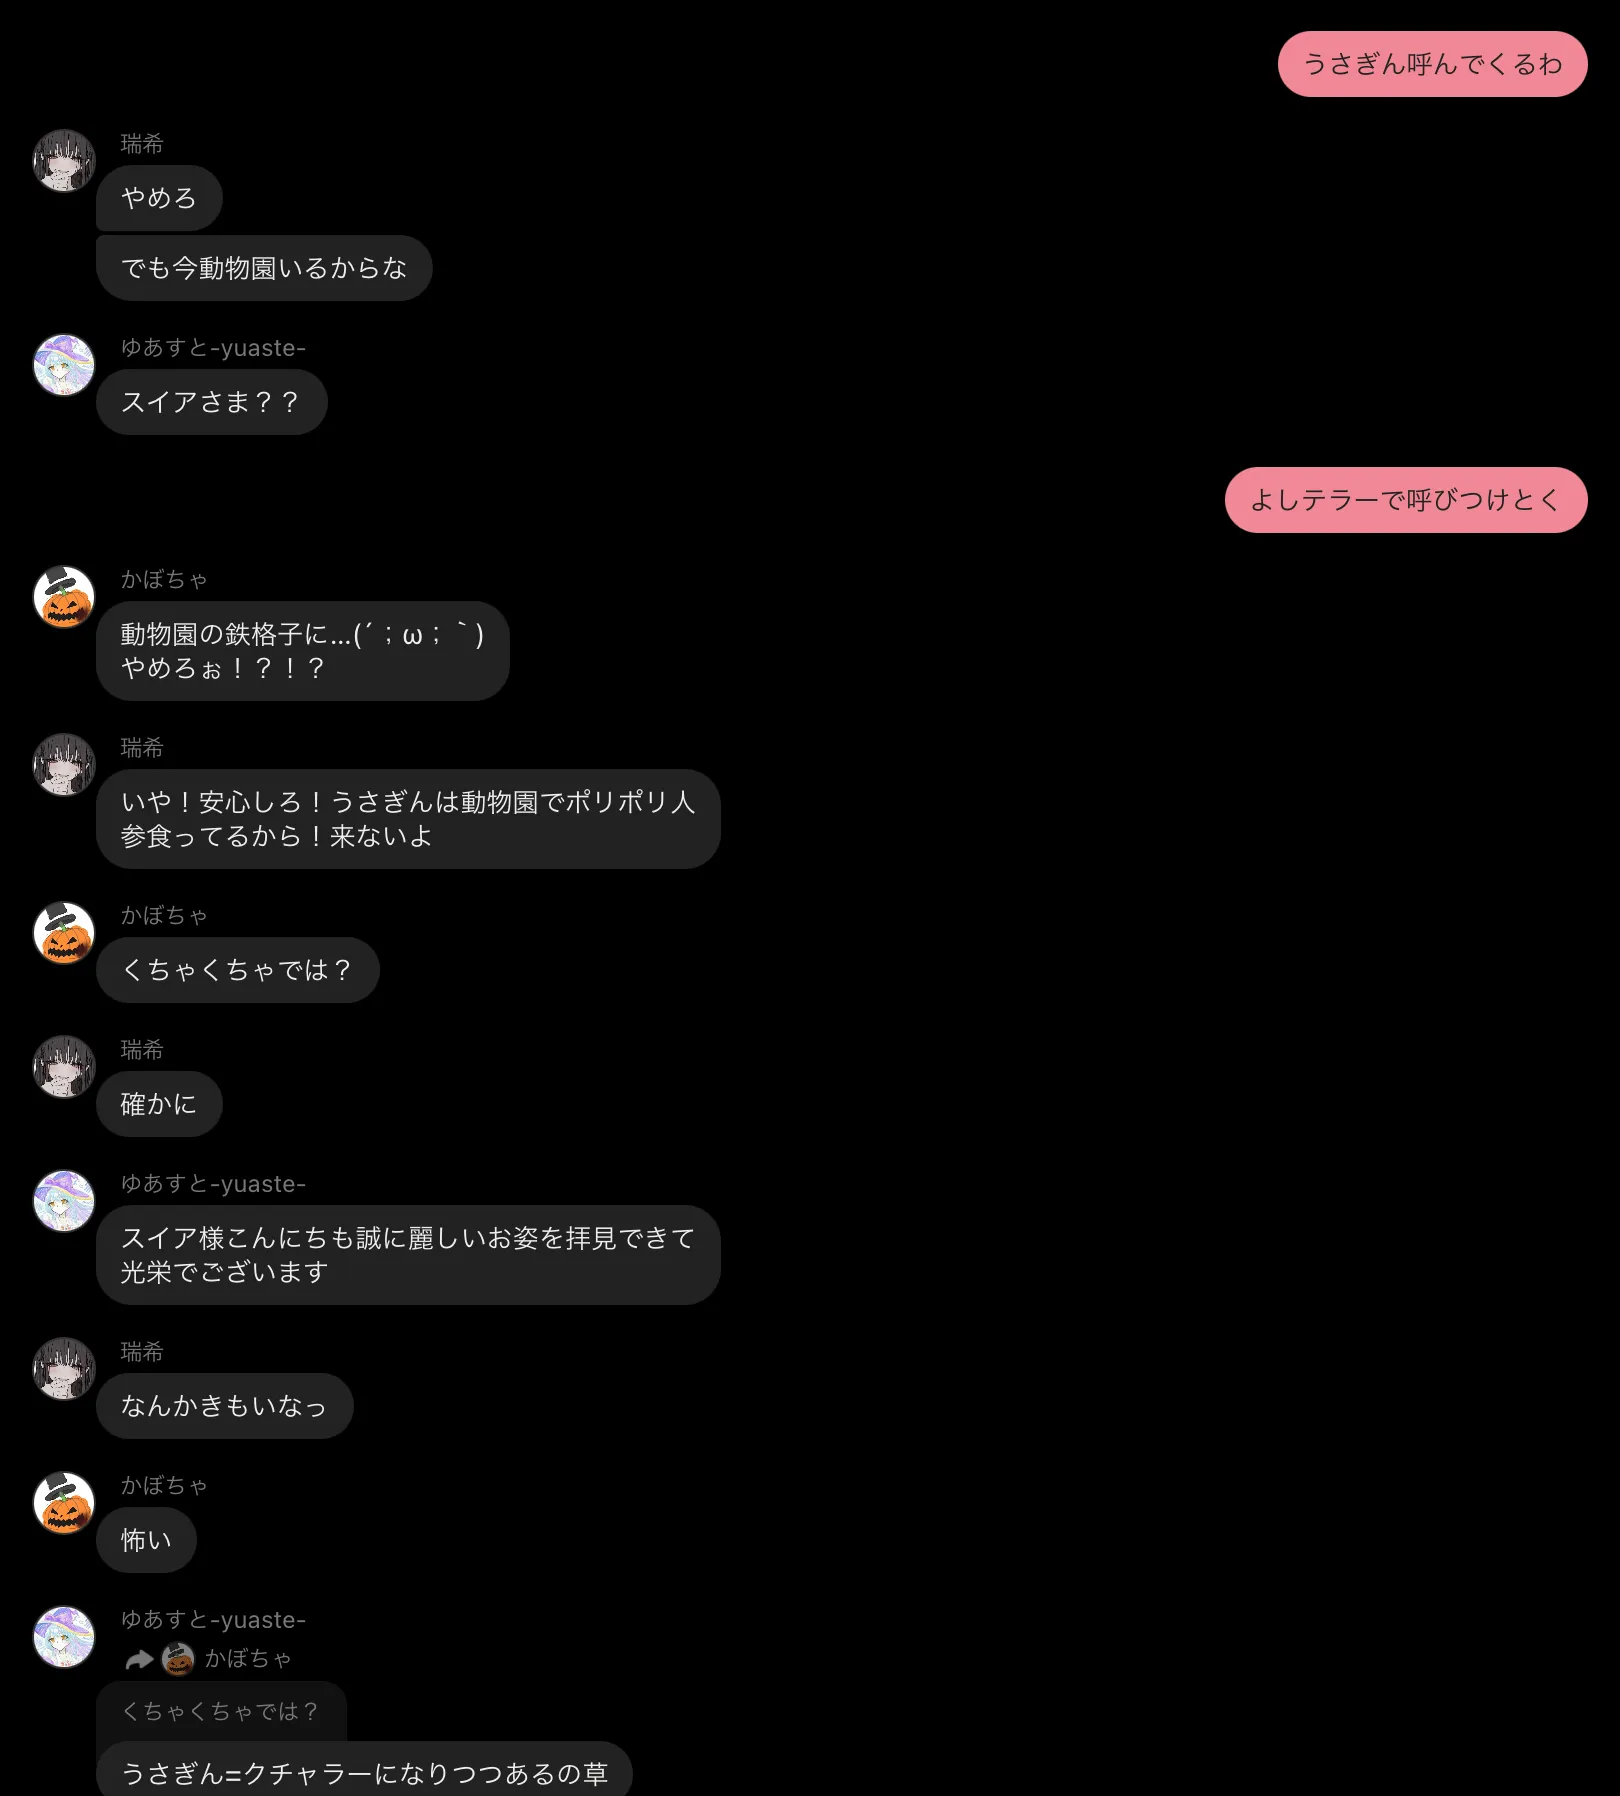Open 瑞希's avatar beside the やめろ message
Image resolution: width=1620 pixels, height=1796 pixels.
(64, 160)
